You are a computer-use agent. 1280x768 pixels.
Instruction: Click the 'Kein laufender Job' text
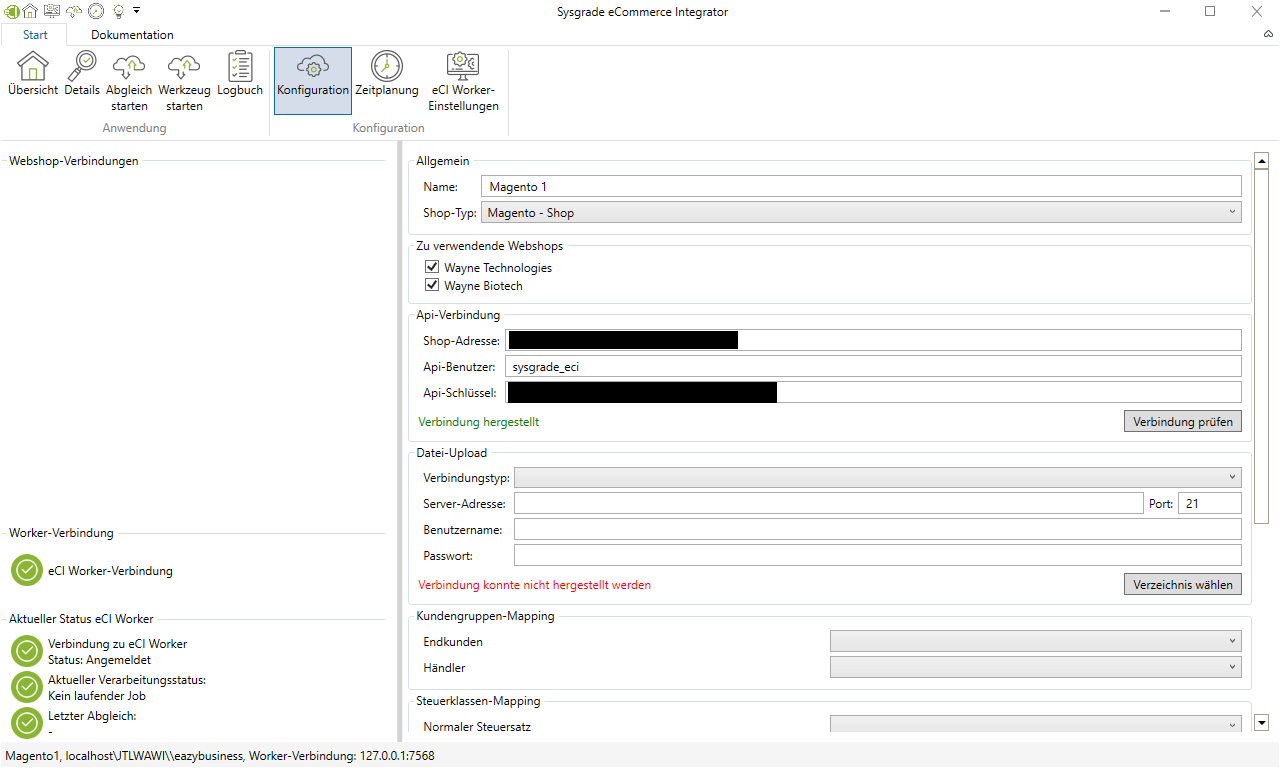coord(97,695)
